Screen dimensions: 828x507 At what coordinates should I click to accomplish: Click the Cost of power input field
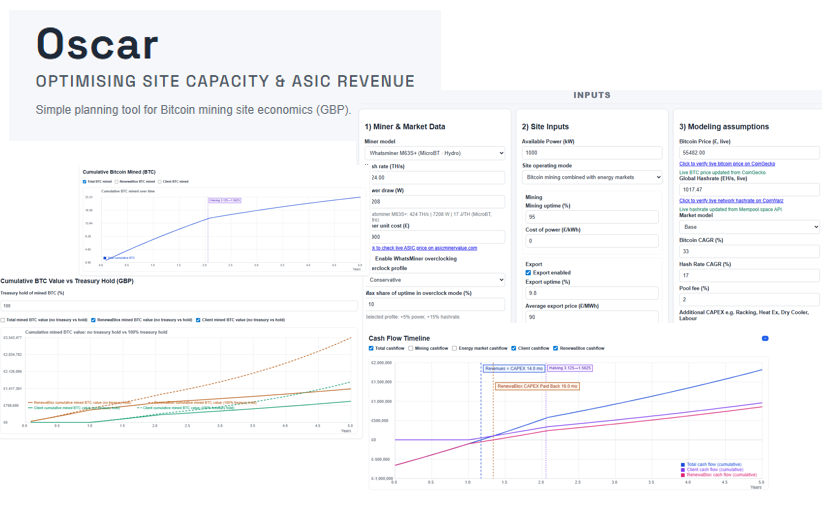coord(592,241)
